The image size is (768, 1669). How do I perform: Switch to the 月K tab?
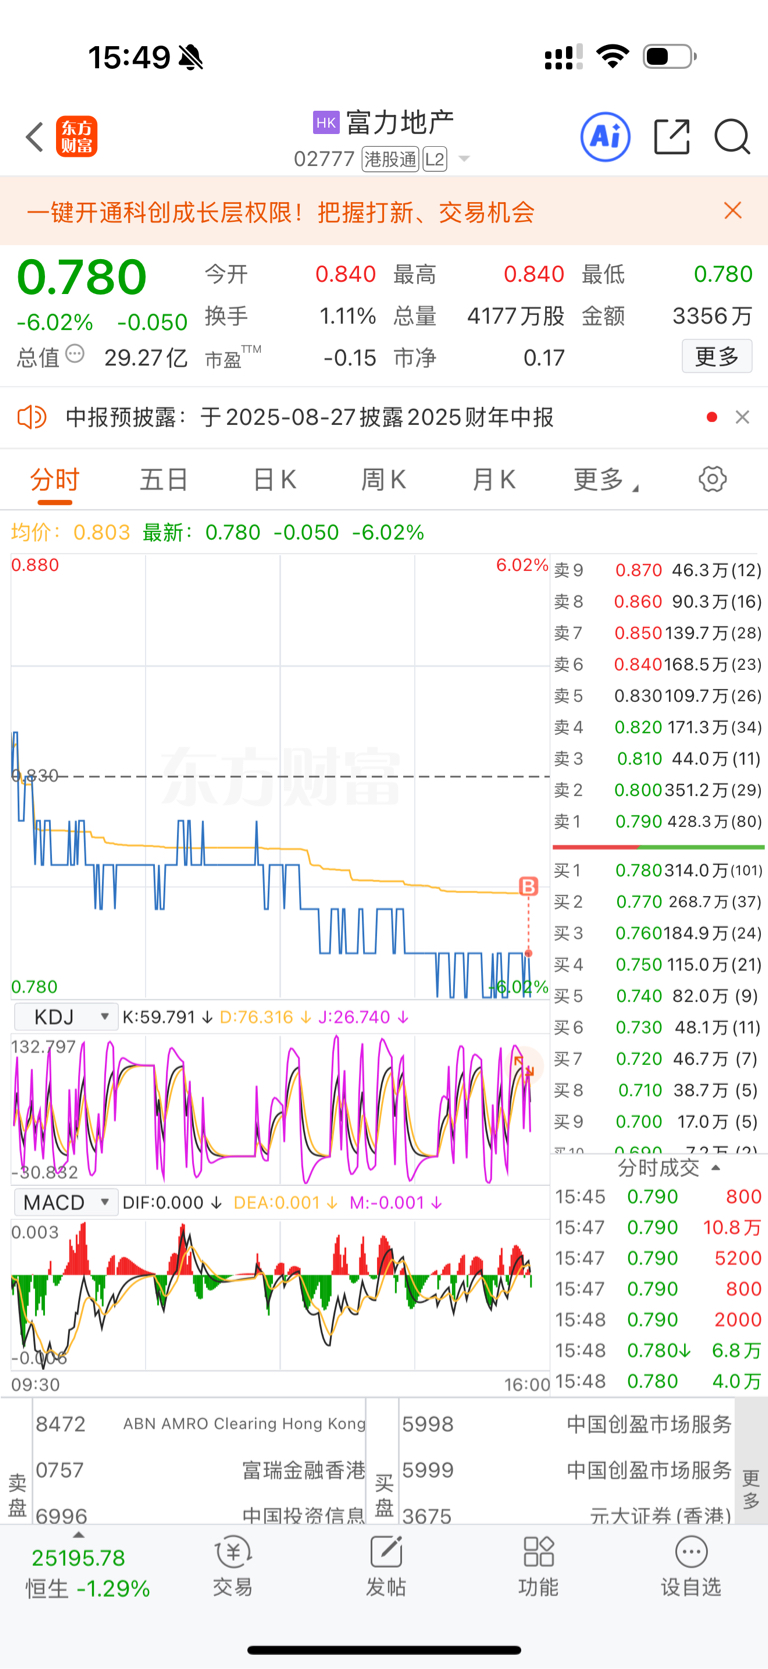[493, 480]
